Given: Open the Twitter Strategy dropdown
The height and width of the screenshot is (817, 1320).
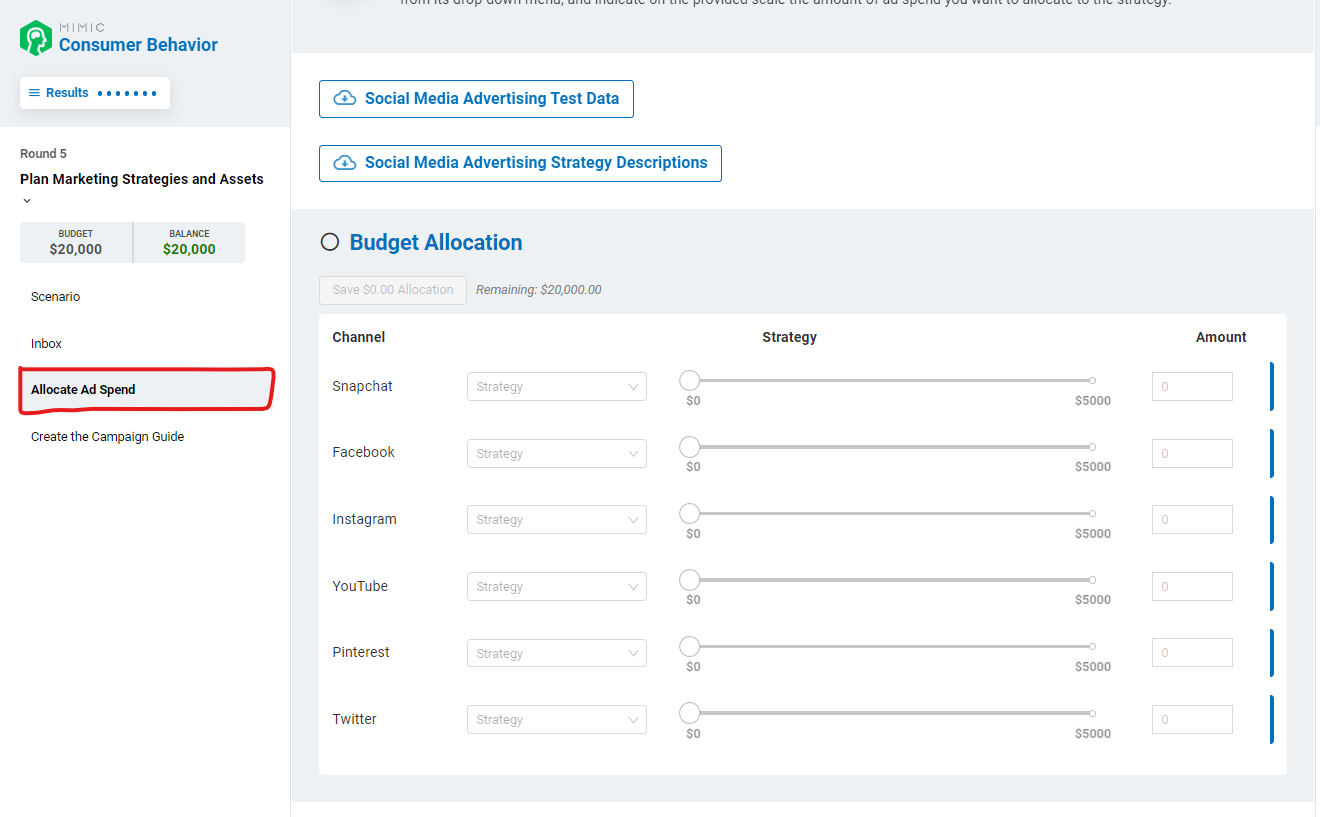Looking at the screenshot, I should click(x=557, y=720).
